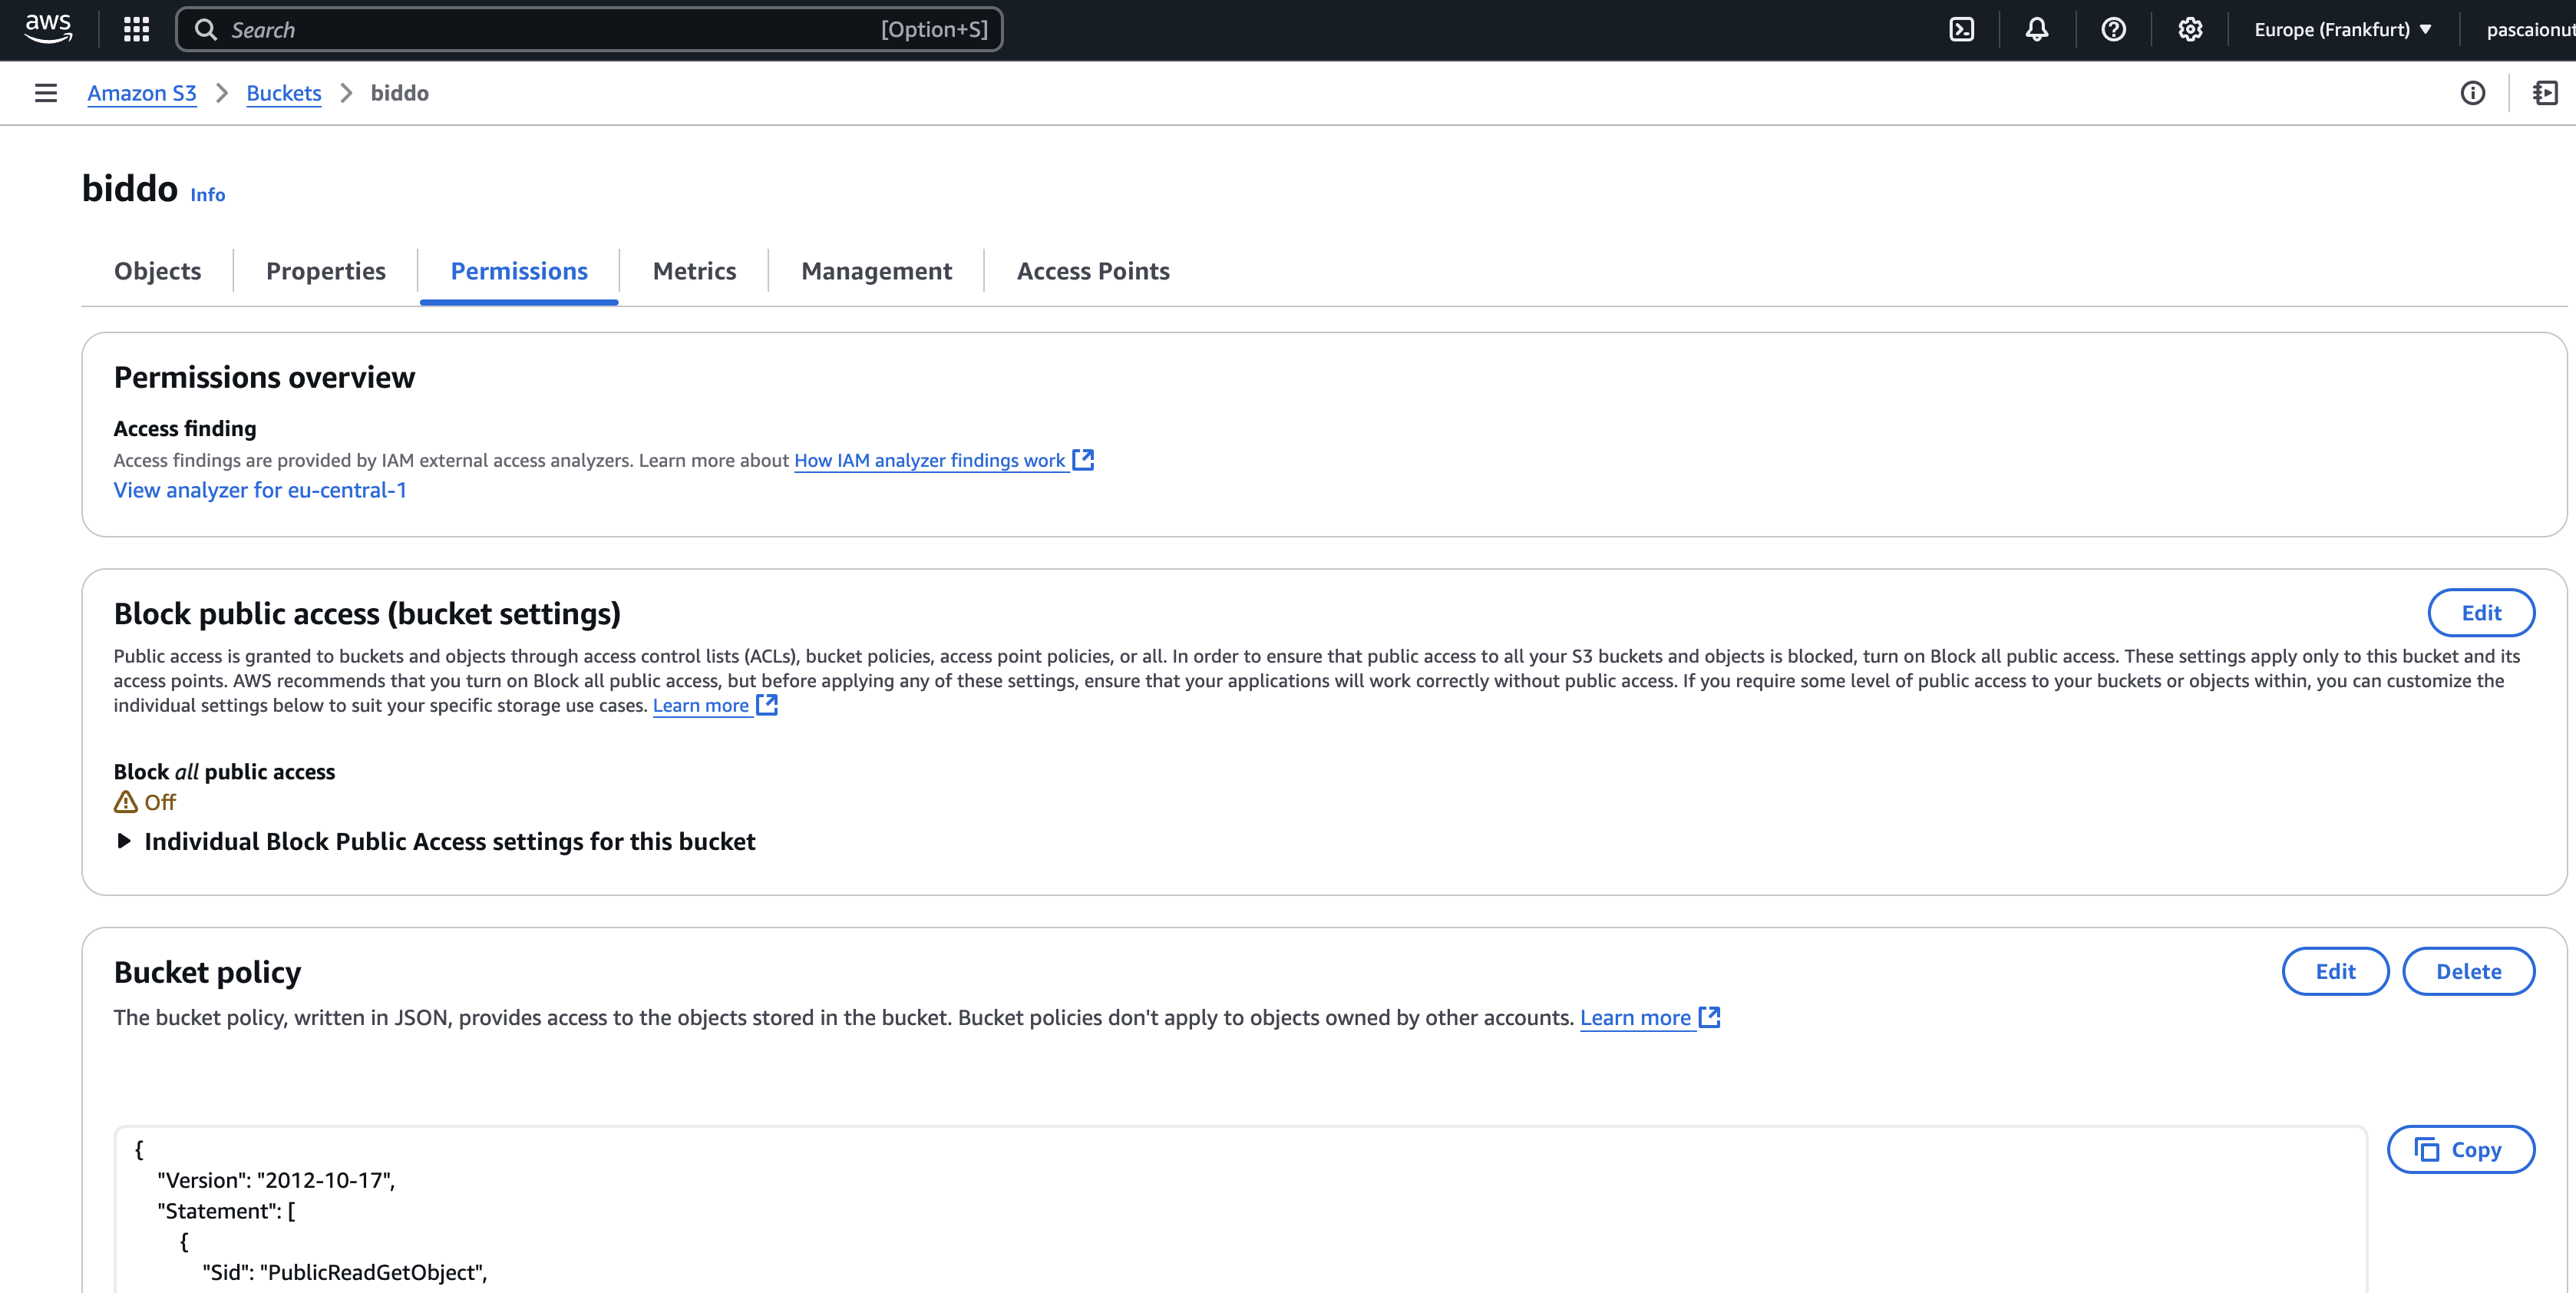Click the "Version": "2012-10-17" policy line

point(276,1180)
